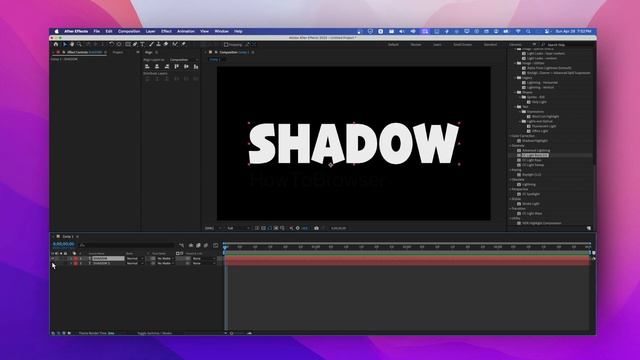Expand SHADOW layer properties triangle
Screen dimensions: 640x360
(x=71, y=258)
